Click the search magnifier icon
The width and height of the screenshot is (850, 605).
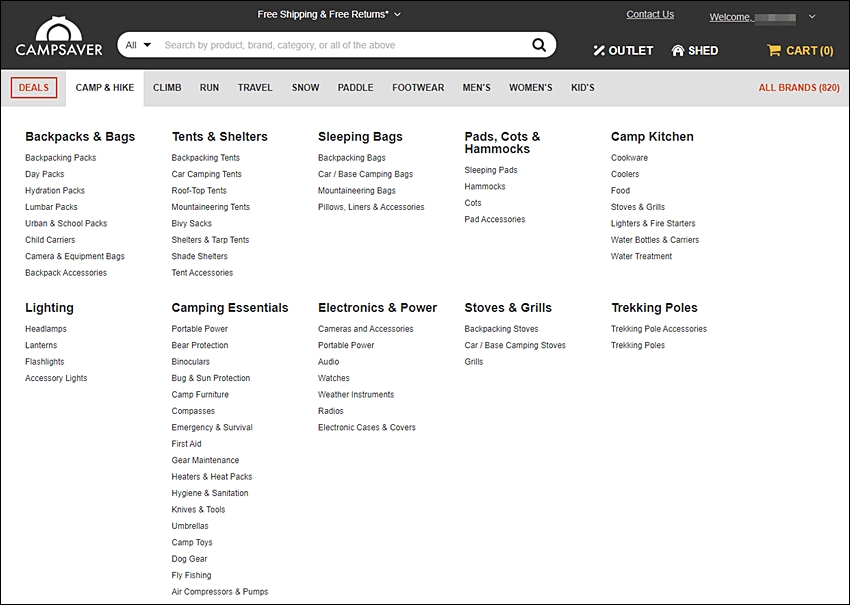point(539,45)
